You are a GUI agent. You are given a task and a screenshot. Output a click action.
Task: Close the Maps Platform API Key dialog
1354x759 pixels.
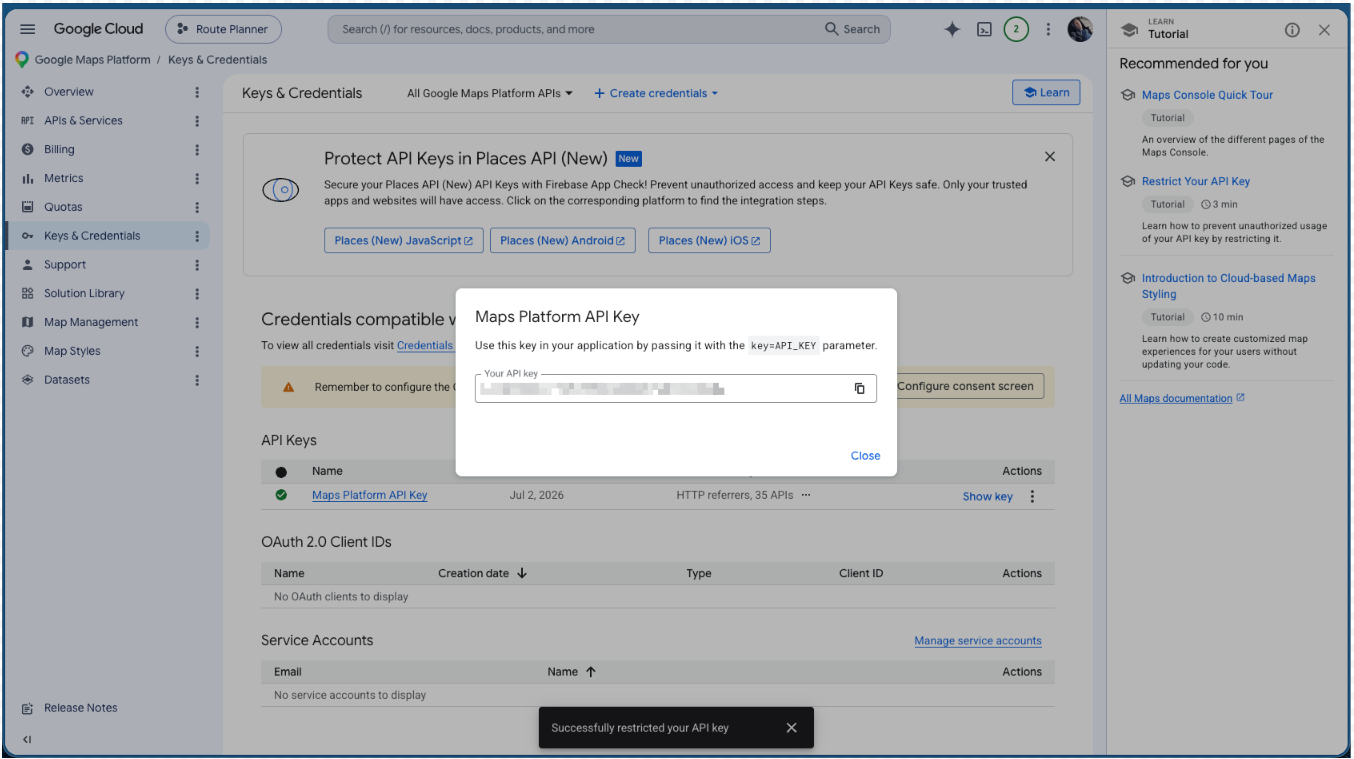point(865,456)
